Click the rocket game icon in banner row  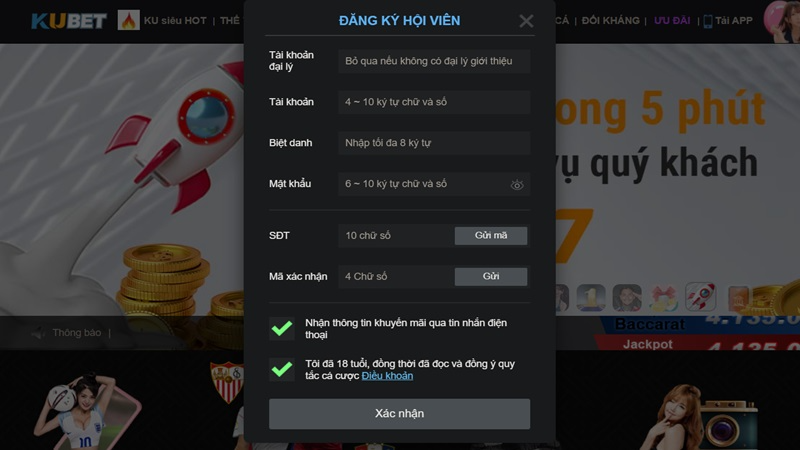(701, 296)
